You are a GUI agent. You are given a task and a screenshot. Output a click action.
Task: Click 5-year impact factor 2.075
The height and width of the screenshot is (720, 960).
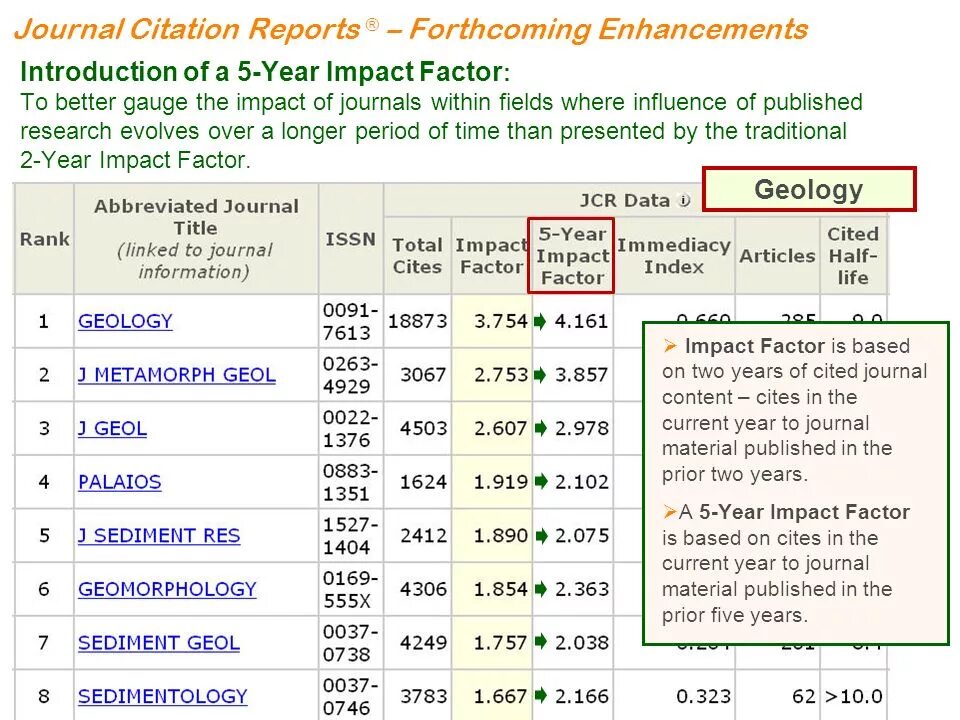pyautogui.click(x=581, y=535)
